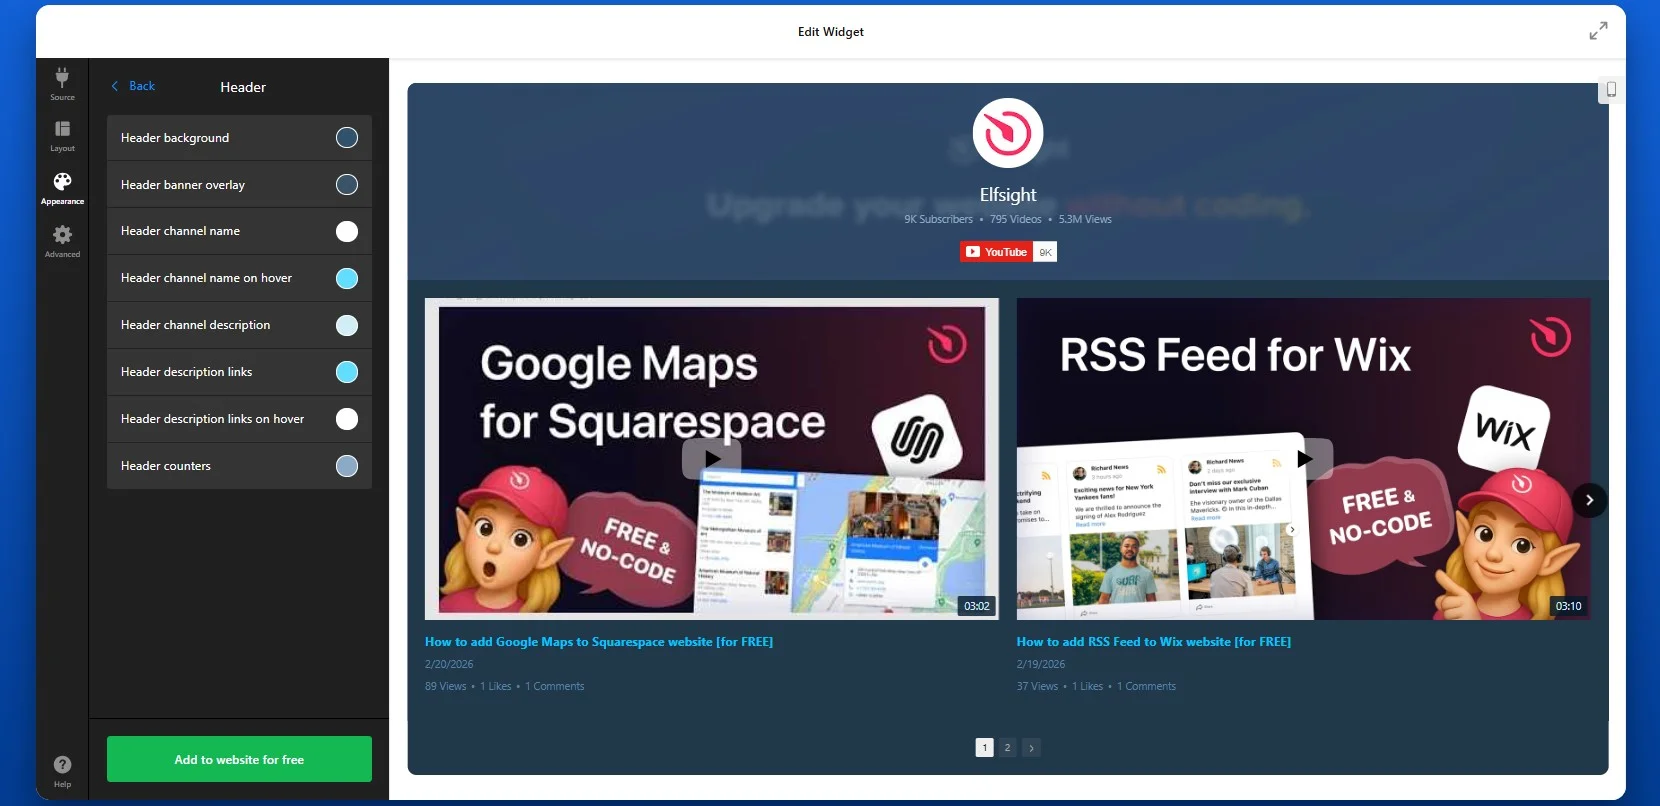The image size is (1660, 806).
Task: Click the 9K Subscribers counter text
Action: point(938,219)
